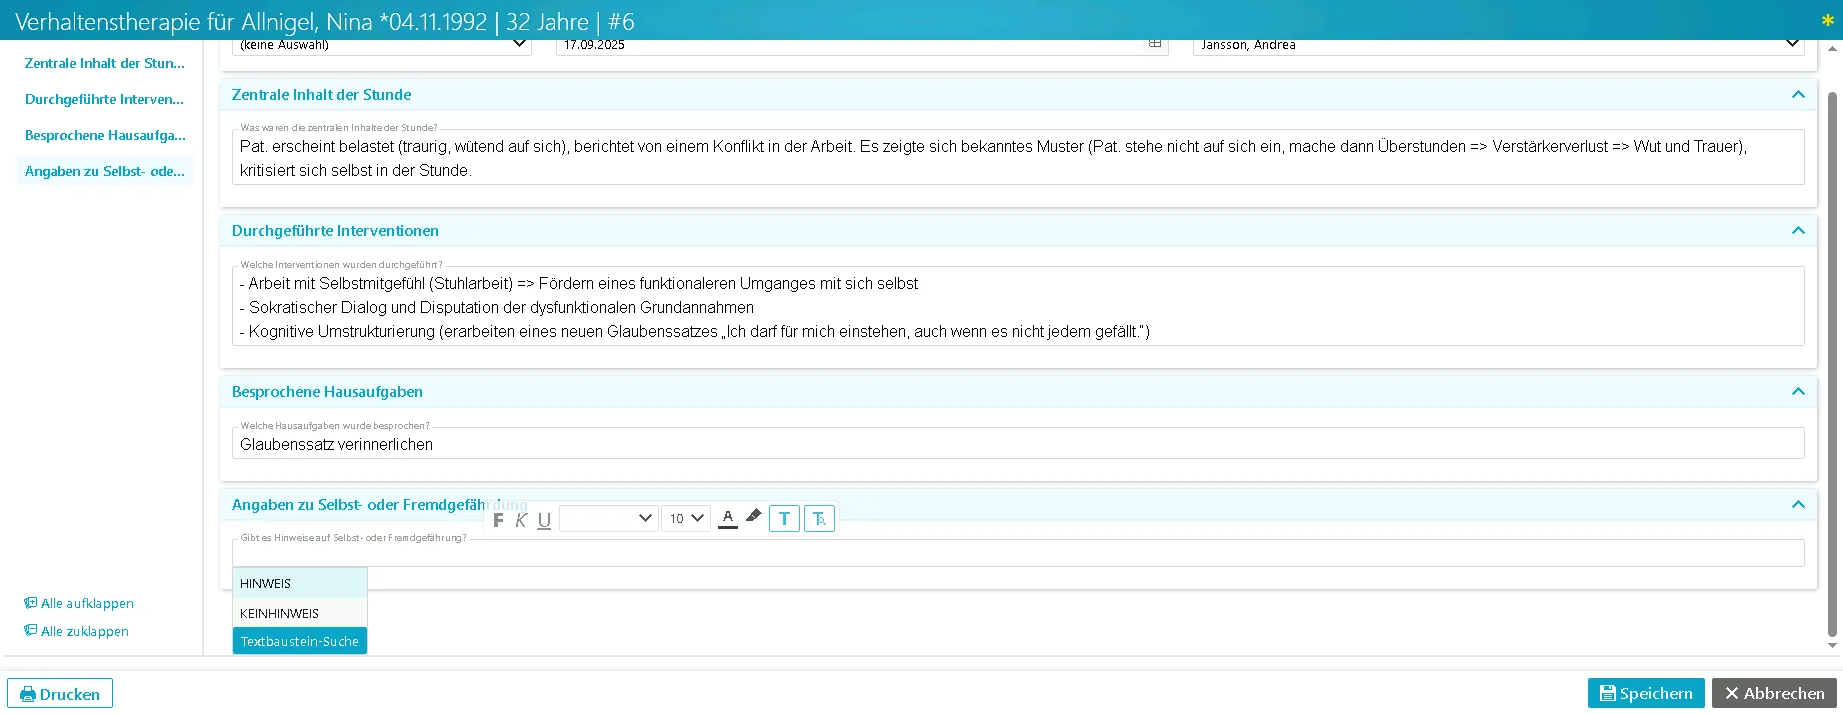This screenshot has height=714, width=1843.
Task: Open the font color picker
Action: tap(728, 518)
